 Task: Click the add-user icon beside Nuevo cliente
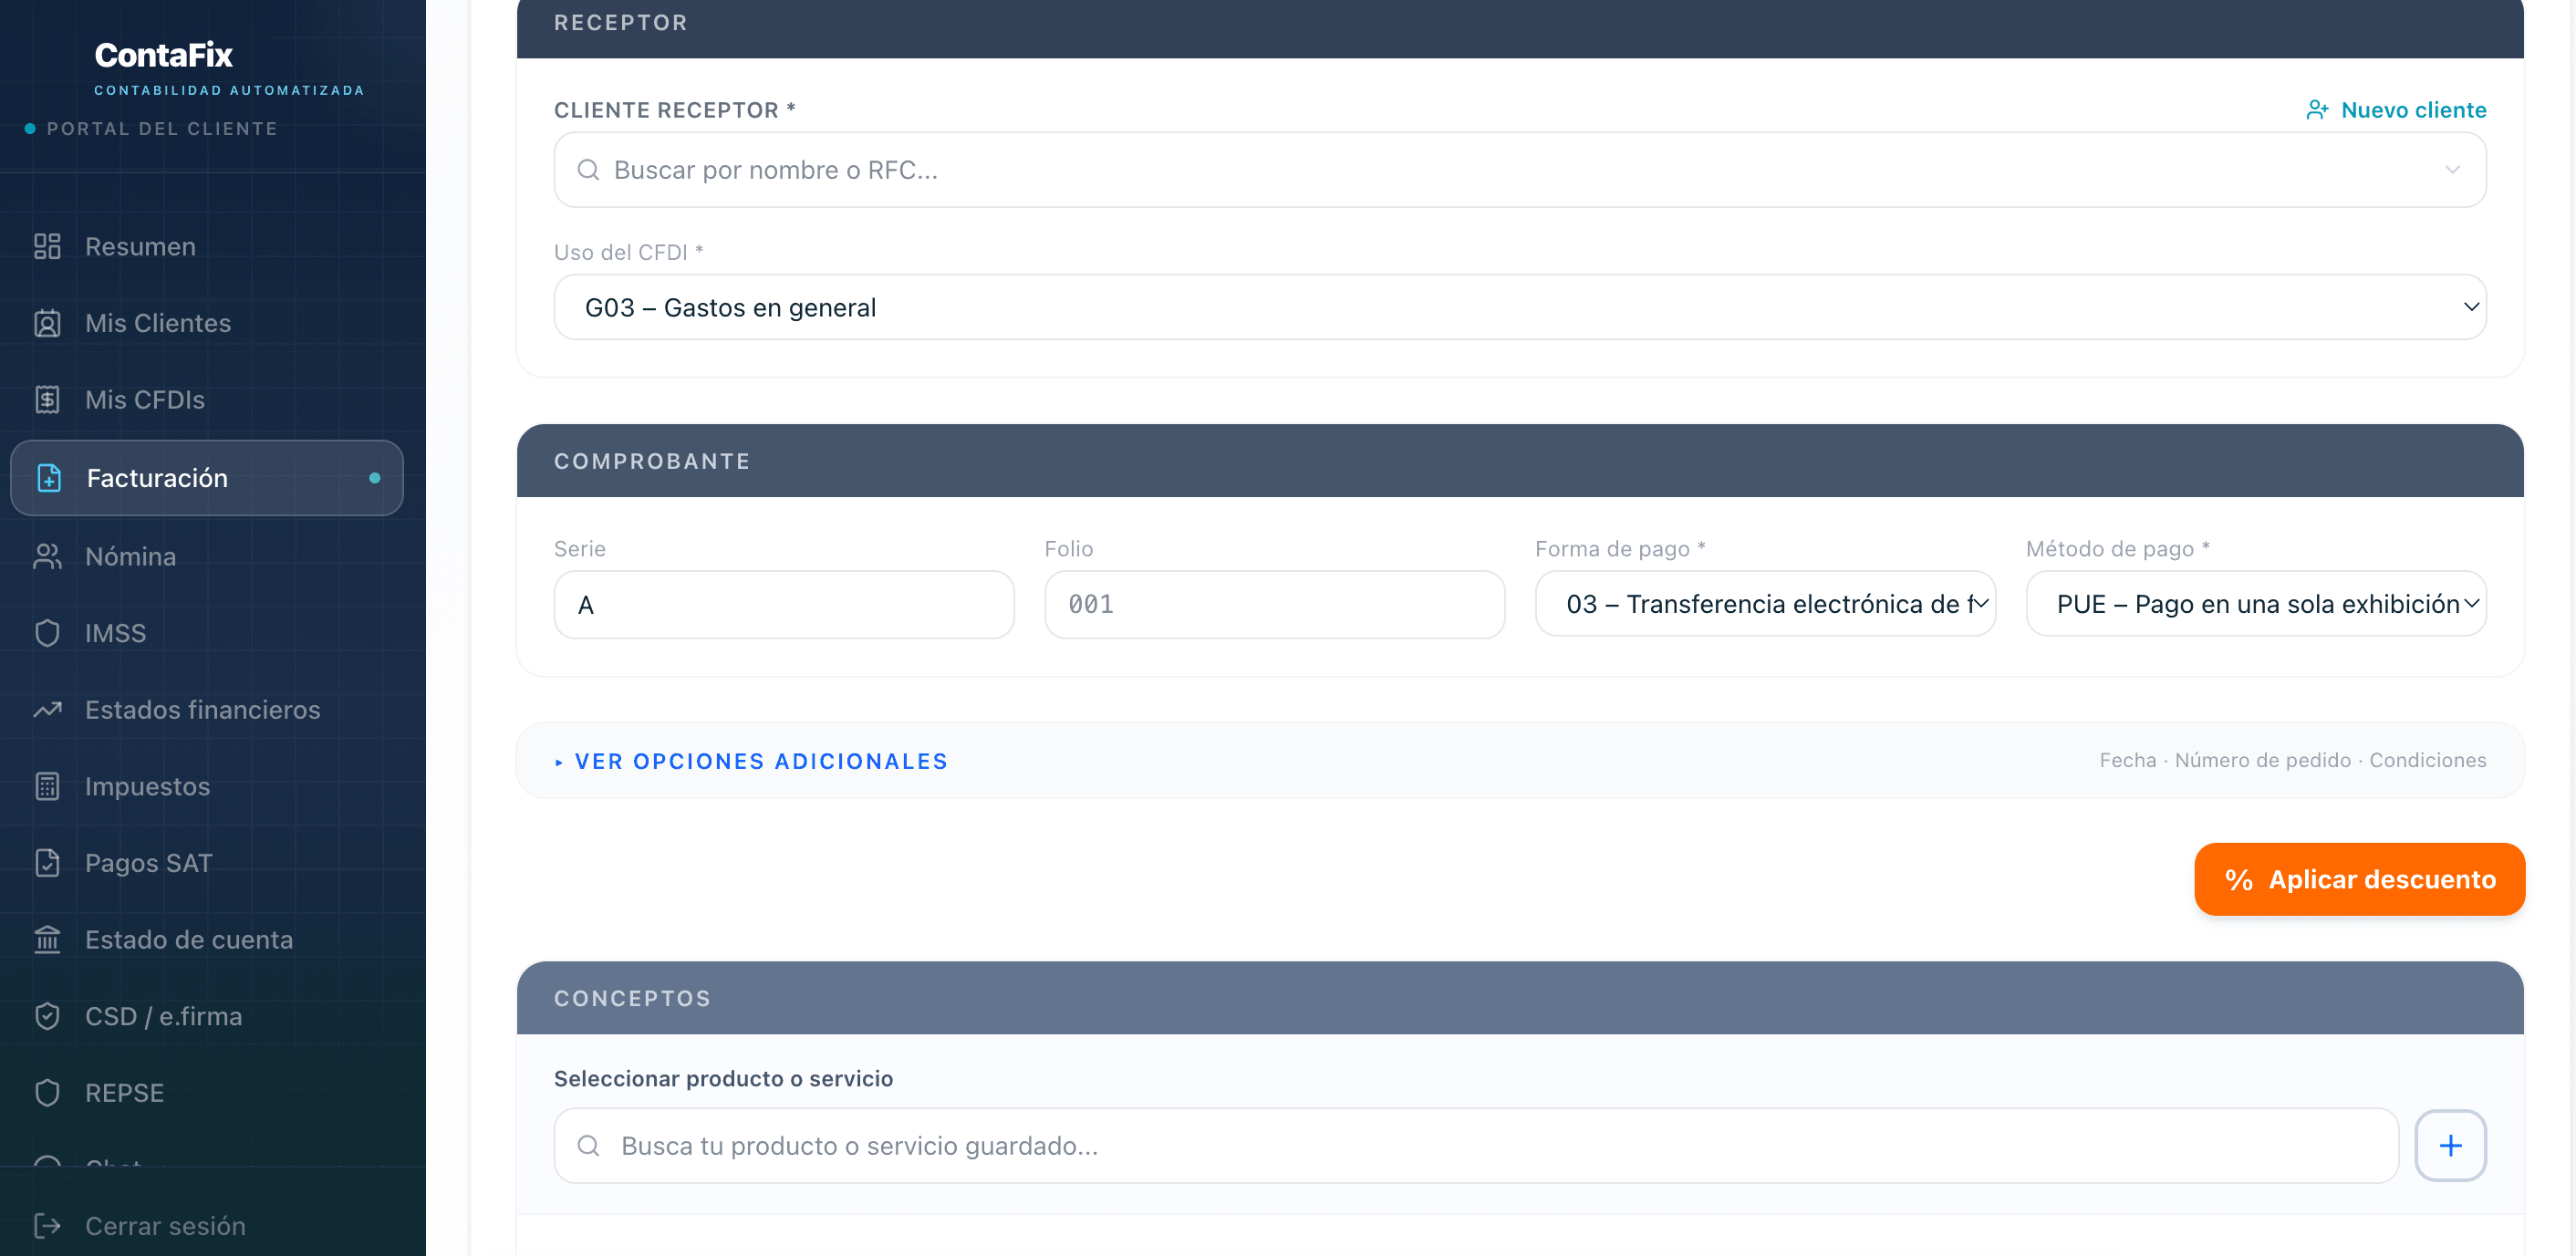pos(2317,110)
